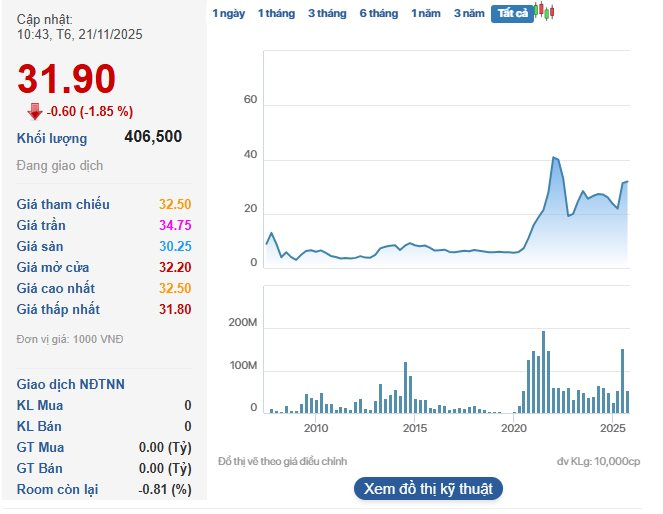
Task: Click the price line peak near 2021
Action: tap(553, 157)
